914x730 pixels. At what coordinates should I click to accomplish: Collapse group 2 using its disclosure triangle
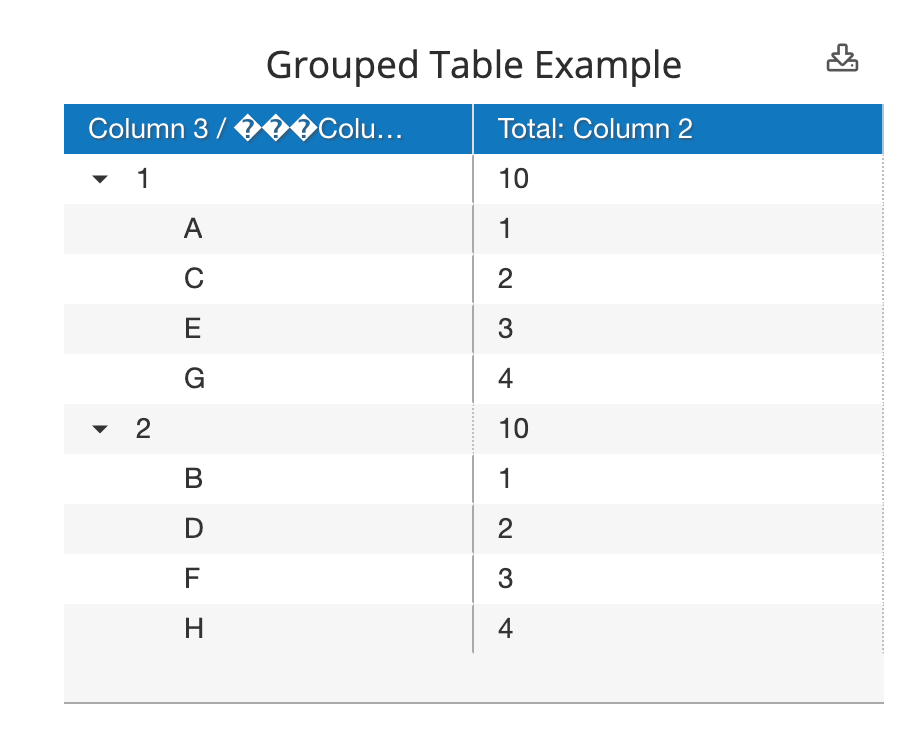coord(99,428)
